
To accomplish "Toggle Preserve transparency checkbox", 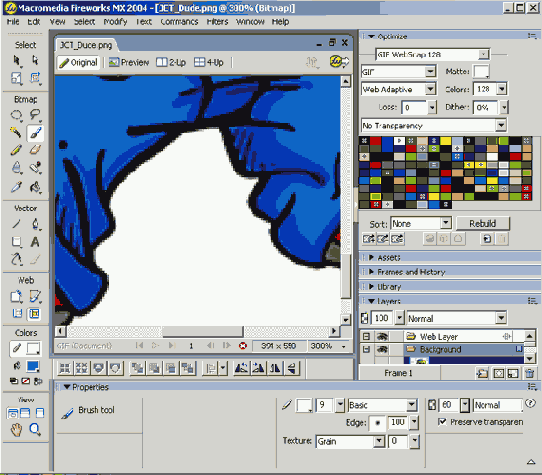I will [442, 422].
